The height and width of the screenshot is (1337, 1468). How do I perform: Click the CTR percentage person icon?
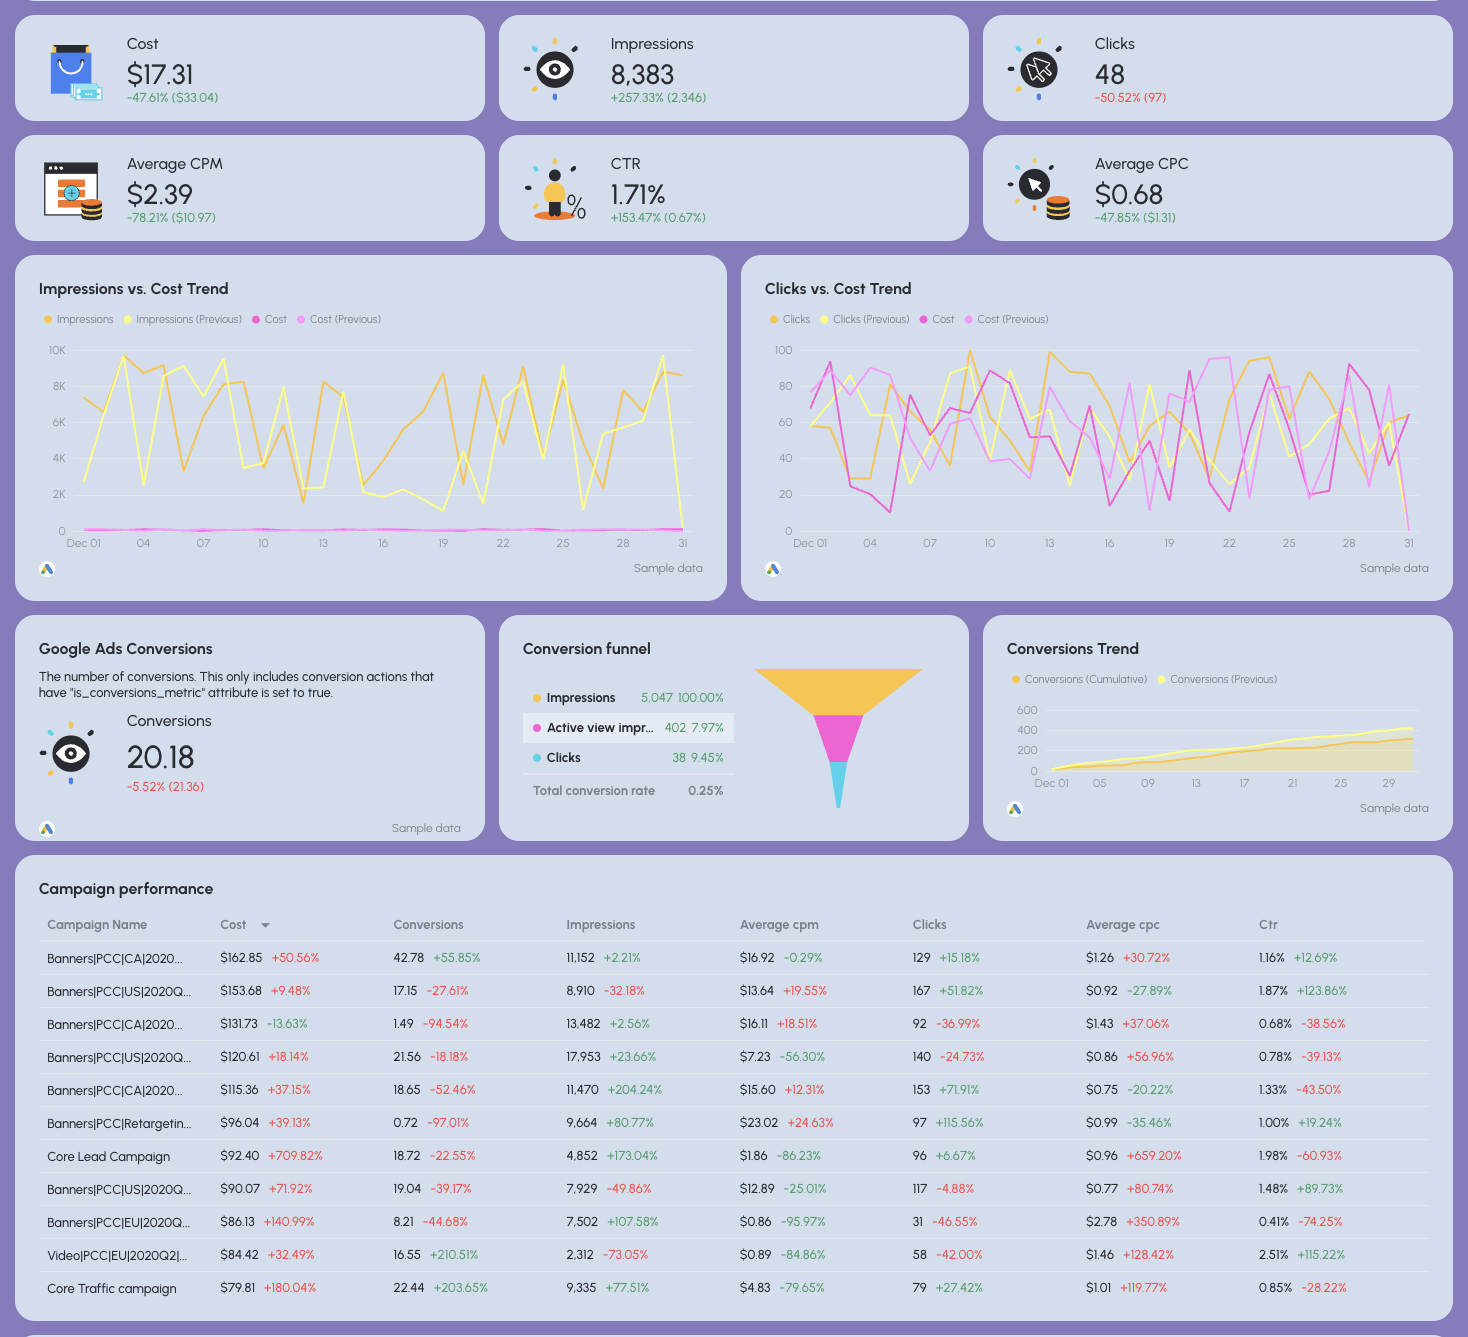coord(556,189)
